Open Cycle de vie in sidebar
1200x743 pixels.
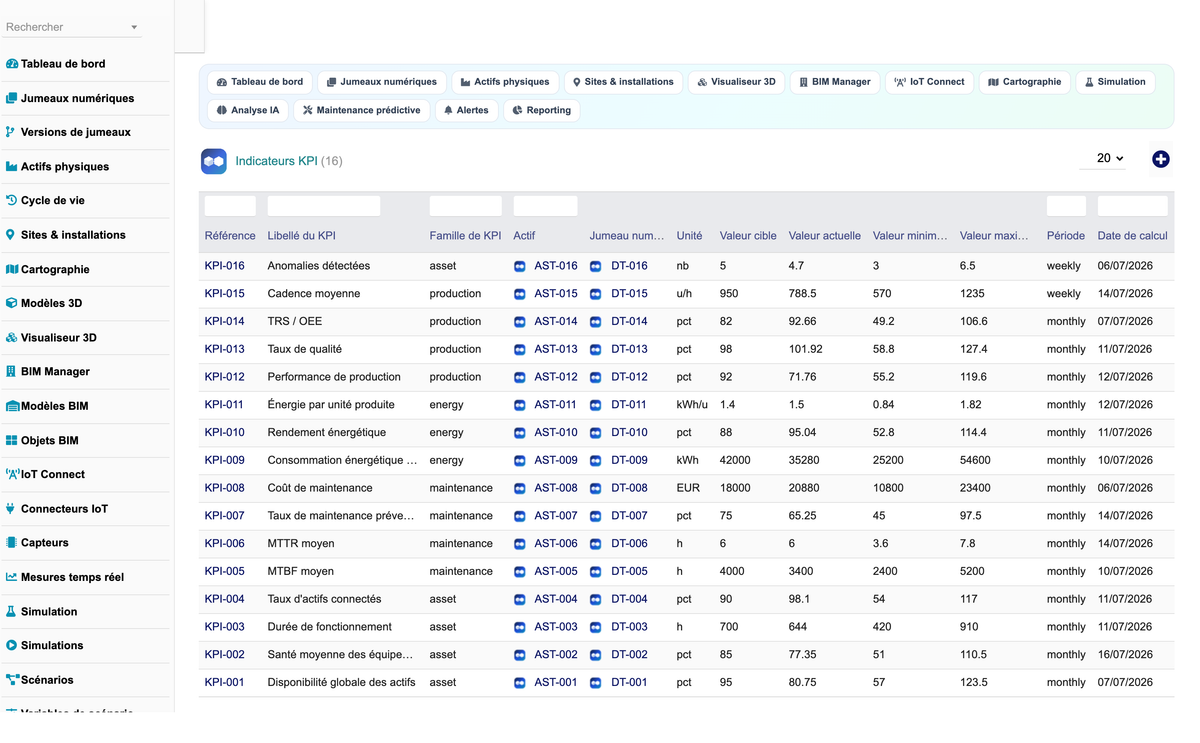pos(45,200)
